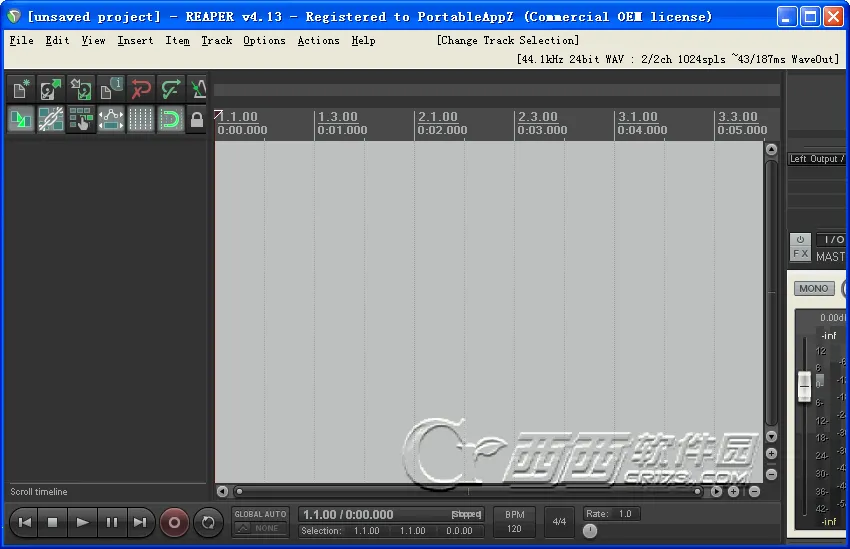Click the 4/4 time signature box
The height and width of the screenshot is (549, 850).
[x=559, y=521]
